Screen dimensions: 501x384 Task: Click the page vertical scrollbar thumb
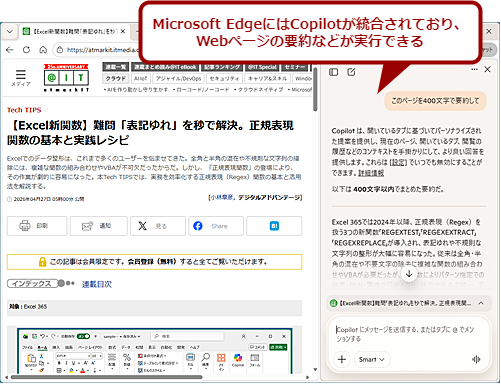[315, 88]
